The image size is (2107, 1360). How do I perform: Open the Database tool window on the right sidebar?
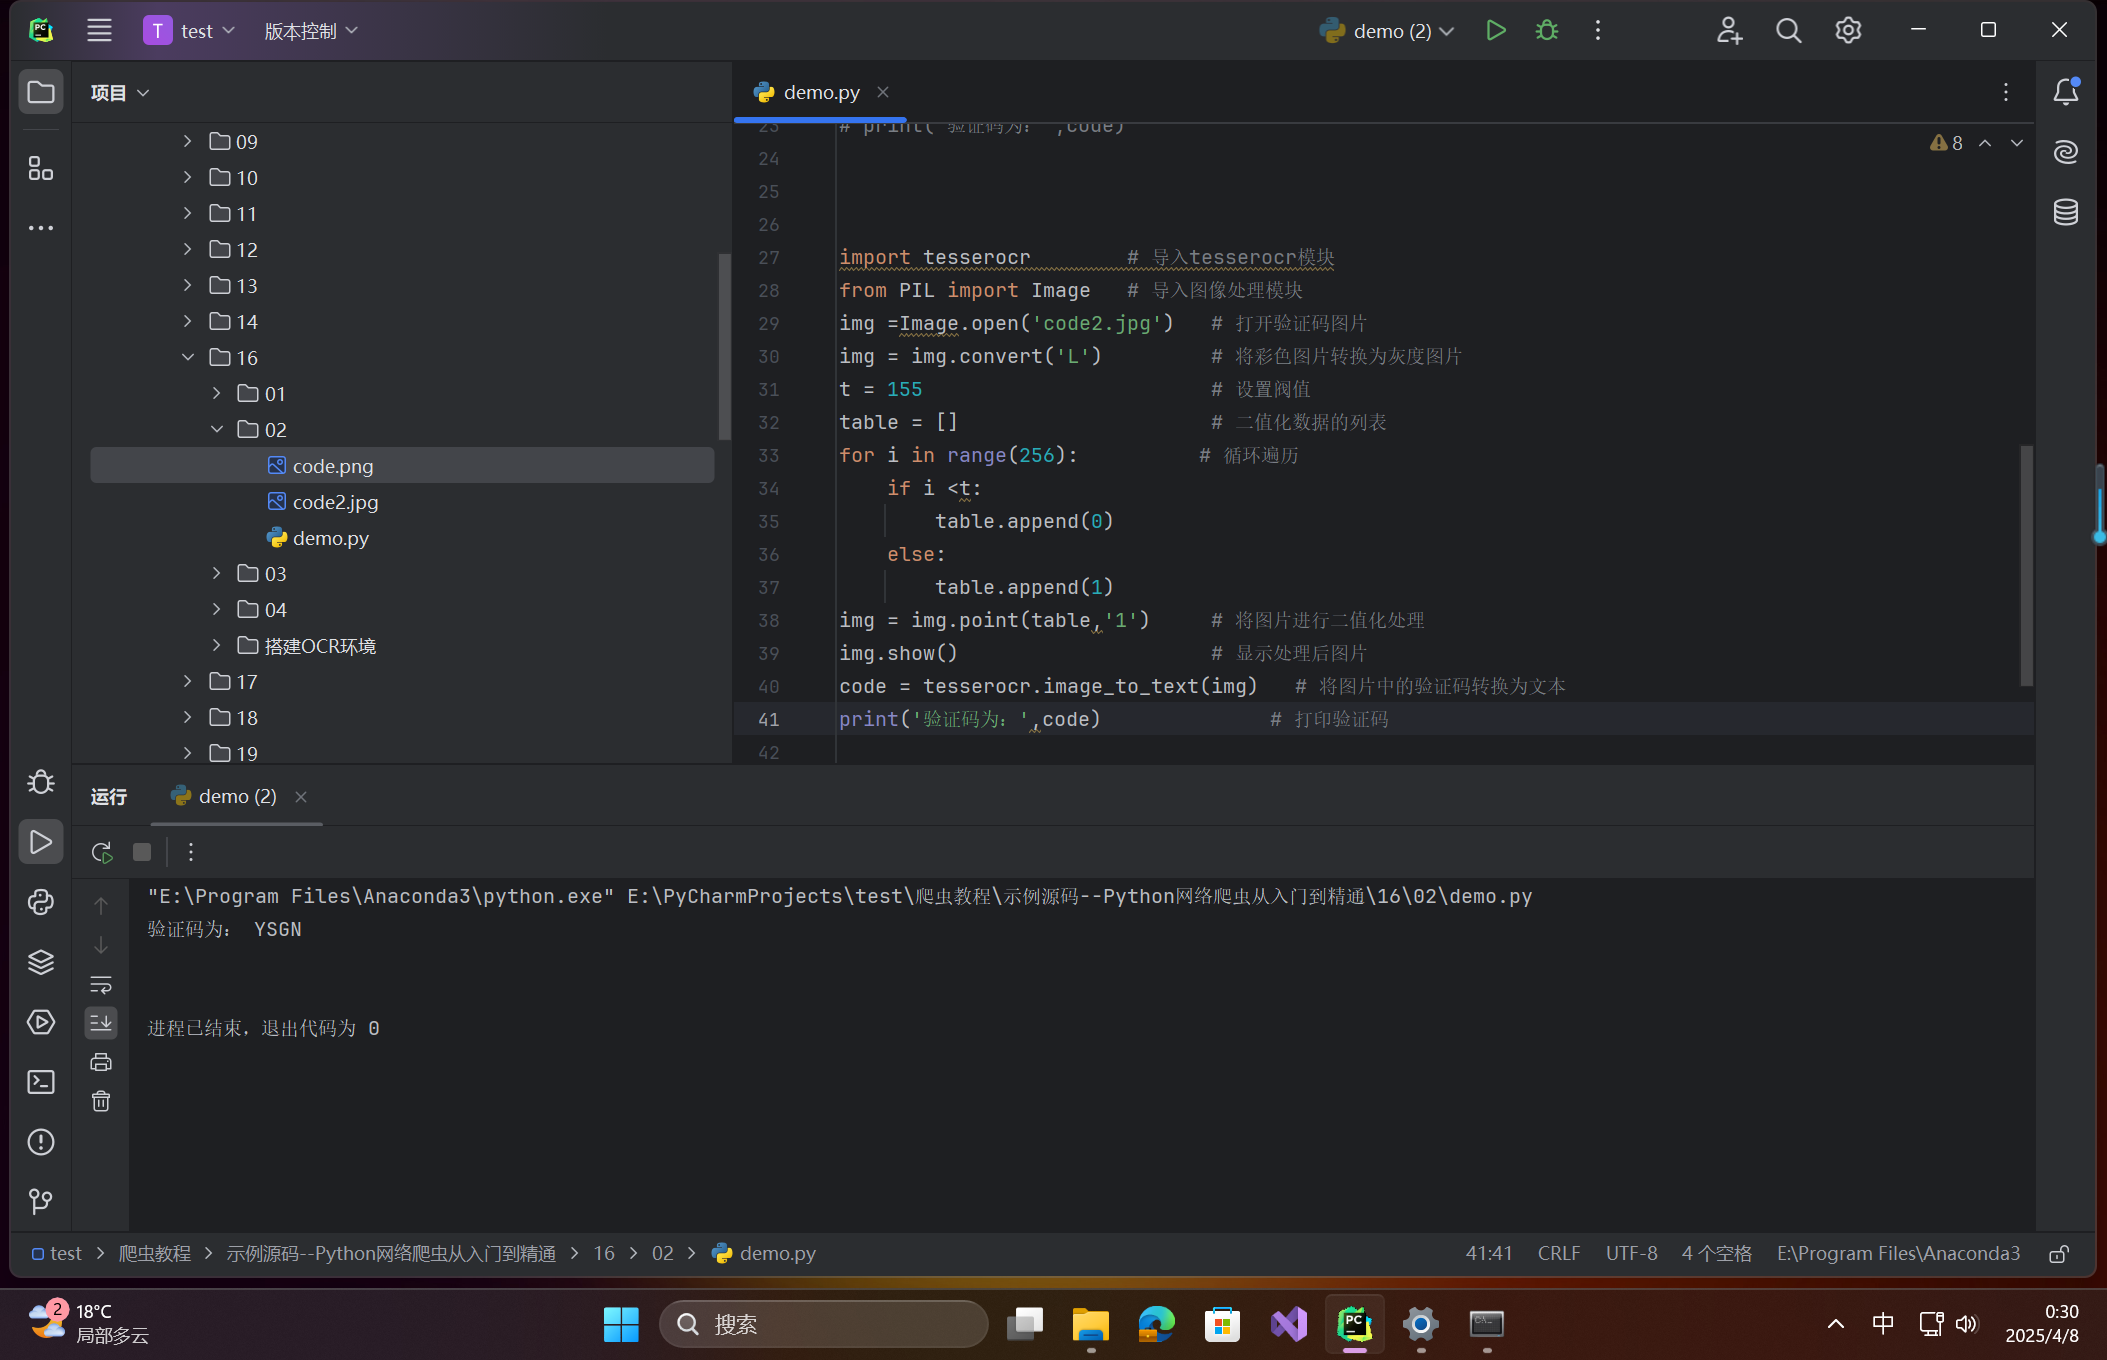2066,212
